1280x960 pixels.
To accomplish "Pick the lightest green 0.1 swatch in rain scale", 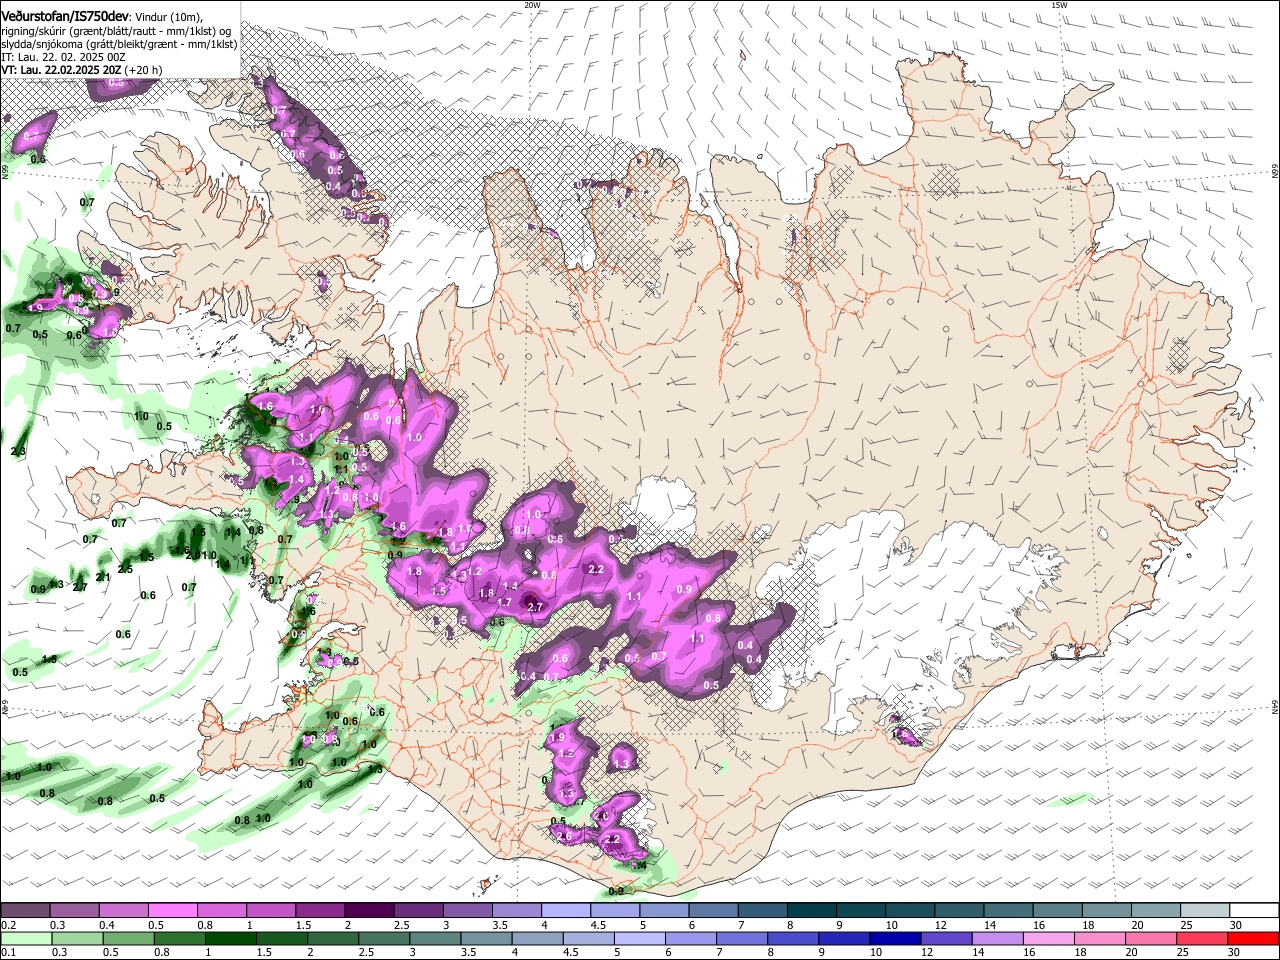I will point(26,940).
